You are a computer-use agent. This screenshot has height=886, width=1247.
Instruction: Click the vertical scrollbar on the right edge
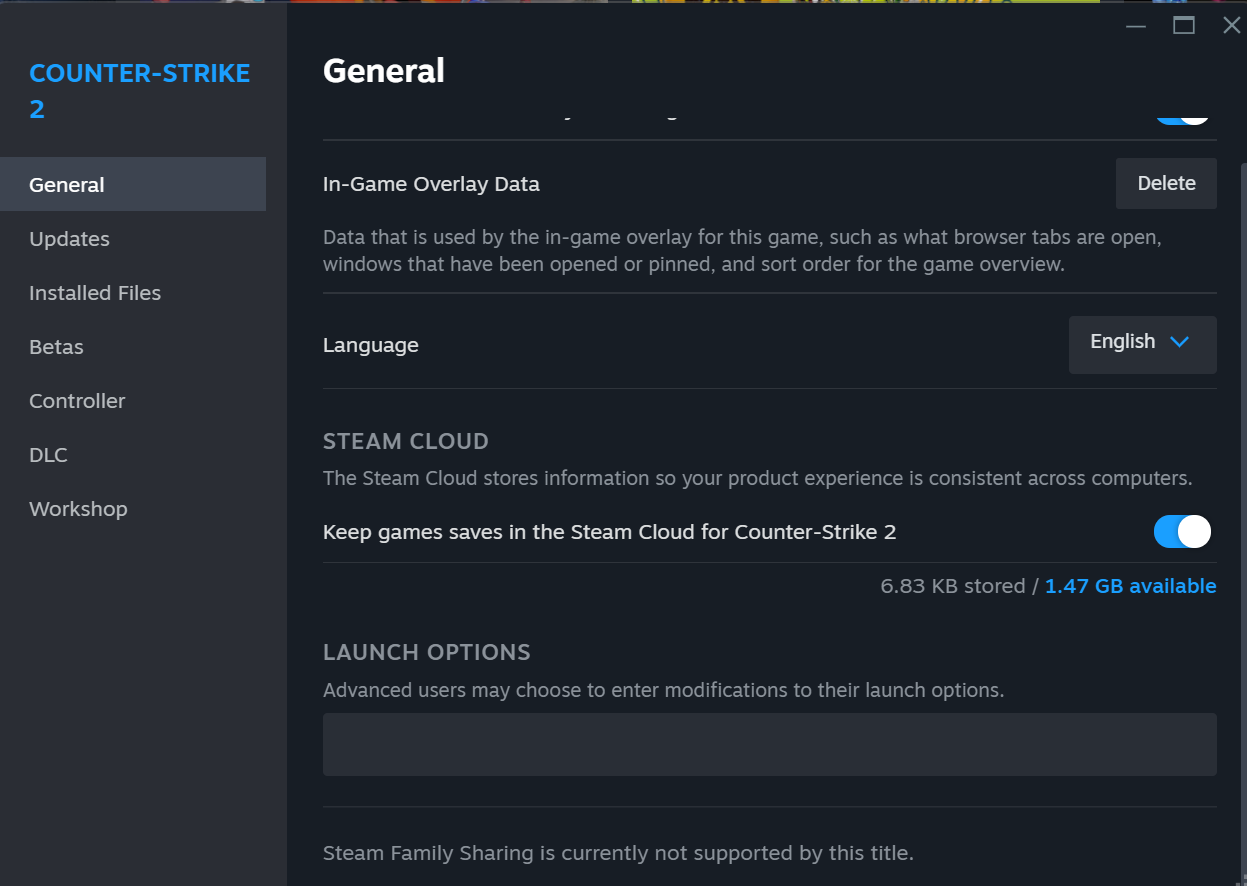(1243, 500)
